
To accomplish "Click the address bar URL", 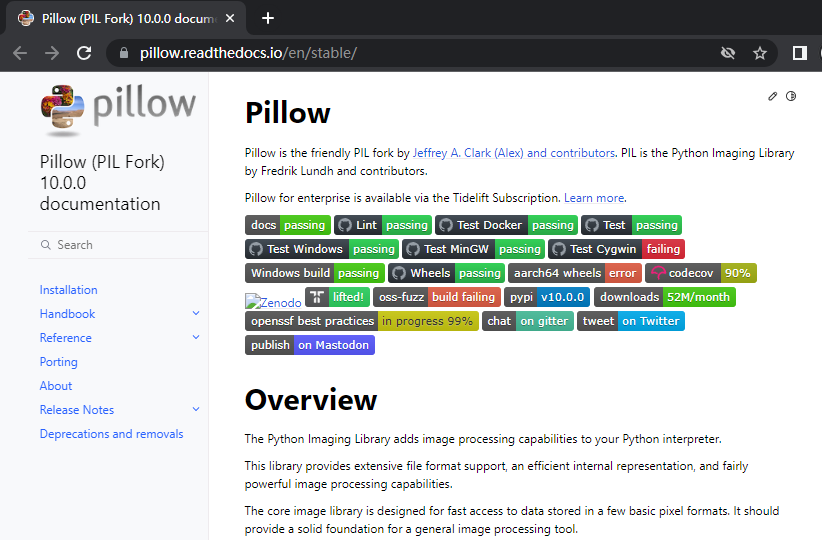I will click(x=248, y=53).
